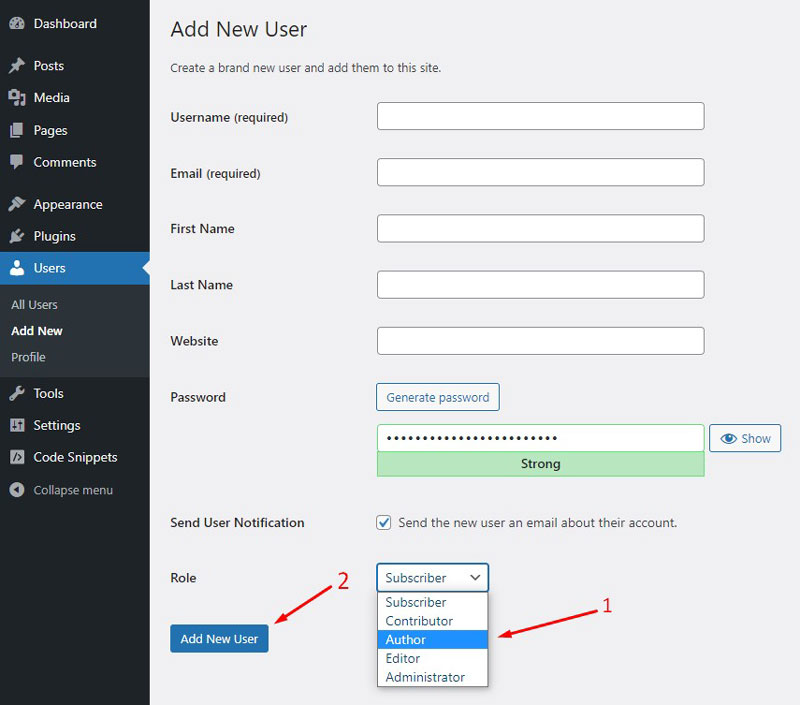Open the Profile submenu item
This screenshot has width=800, height=705.
tap(28, 357)
